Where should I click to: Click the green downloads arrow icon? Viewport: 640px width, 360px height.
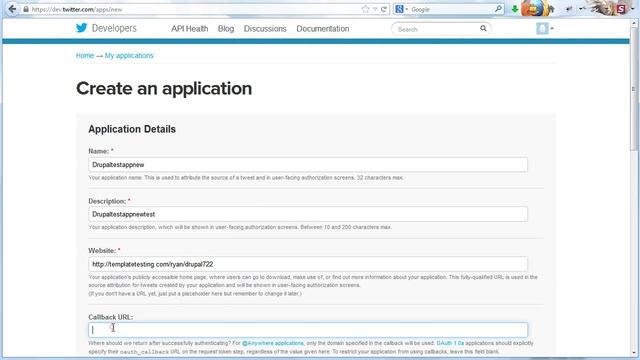pos(515,9)
